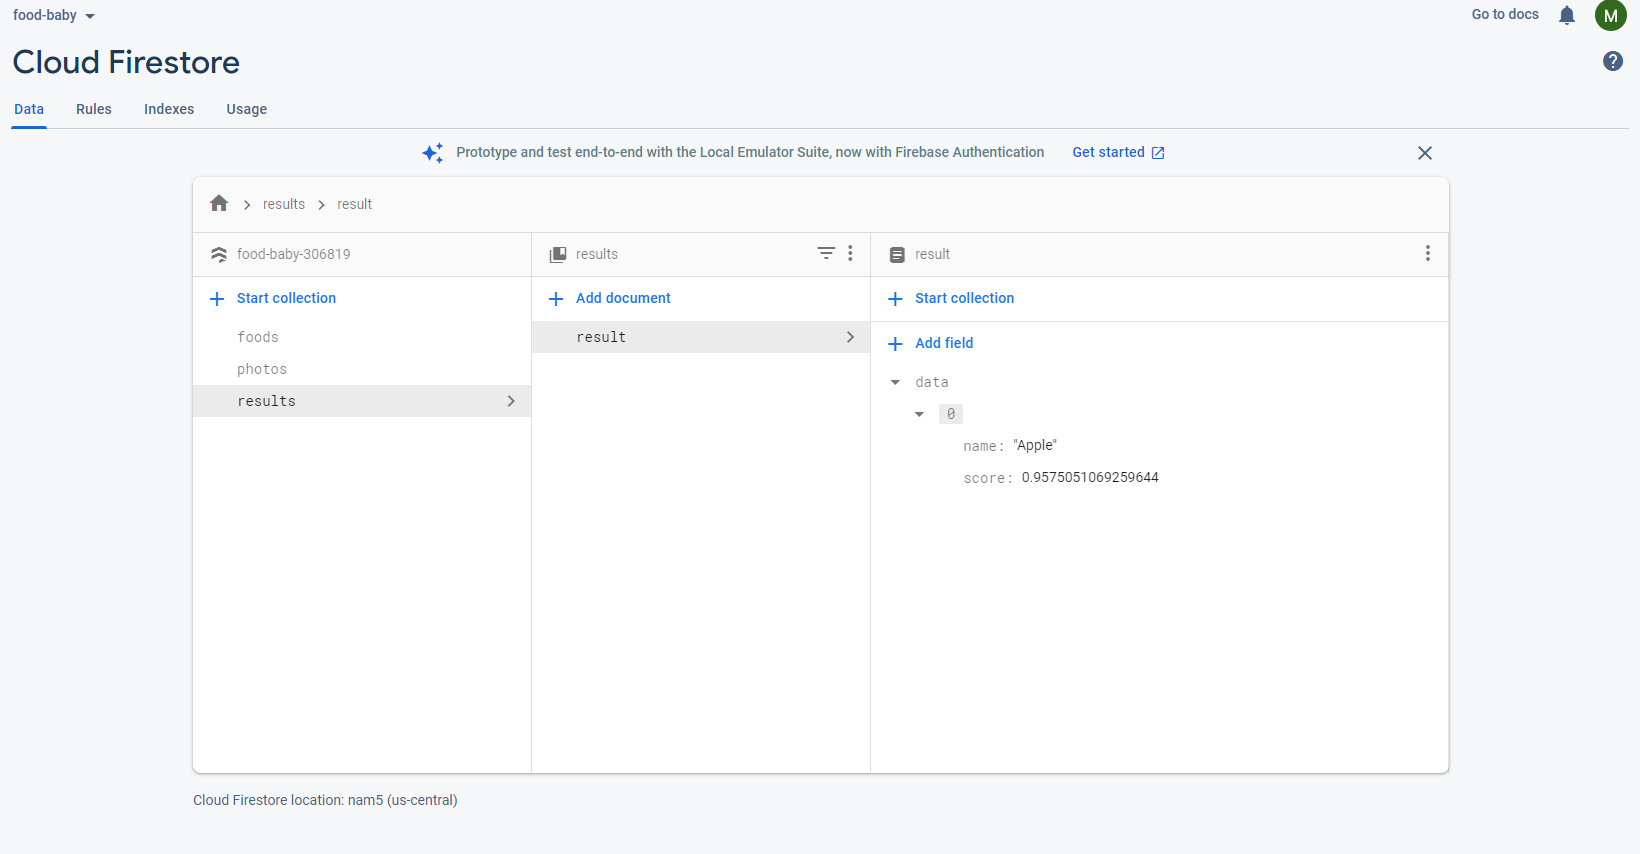
Task: Click the home icon in breadcrumb
Action: pos(219,204)
